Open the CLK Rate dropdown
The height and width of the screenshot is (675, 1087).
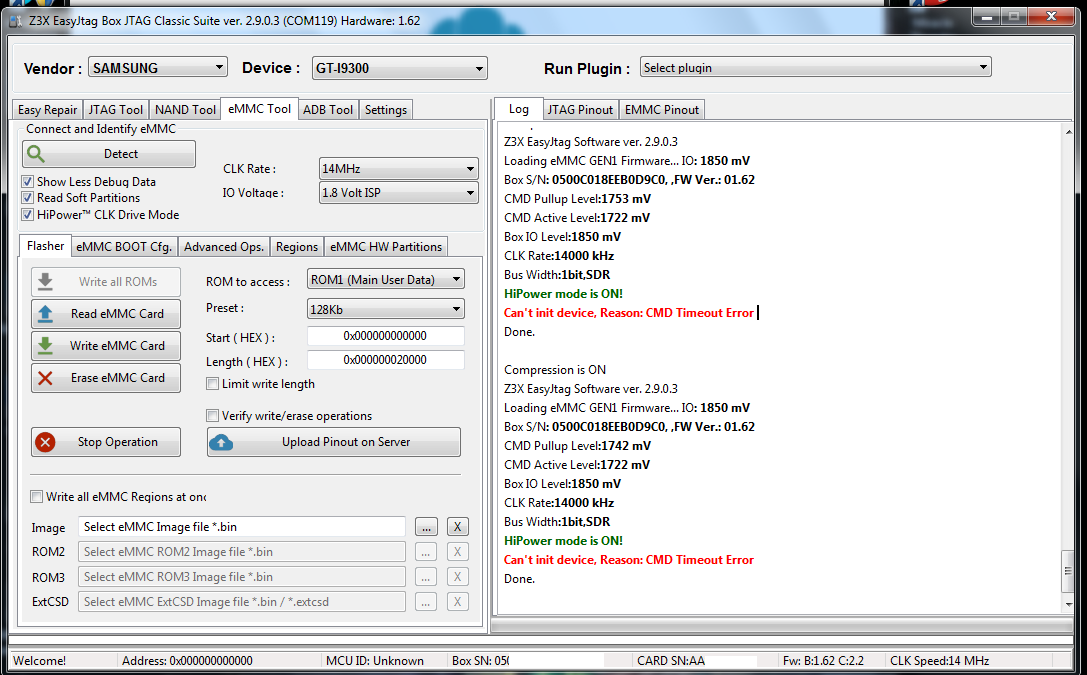[x=399, y=168]
